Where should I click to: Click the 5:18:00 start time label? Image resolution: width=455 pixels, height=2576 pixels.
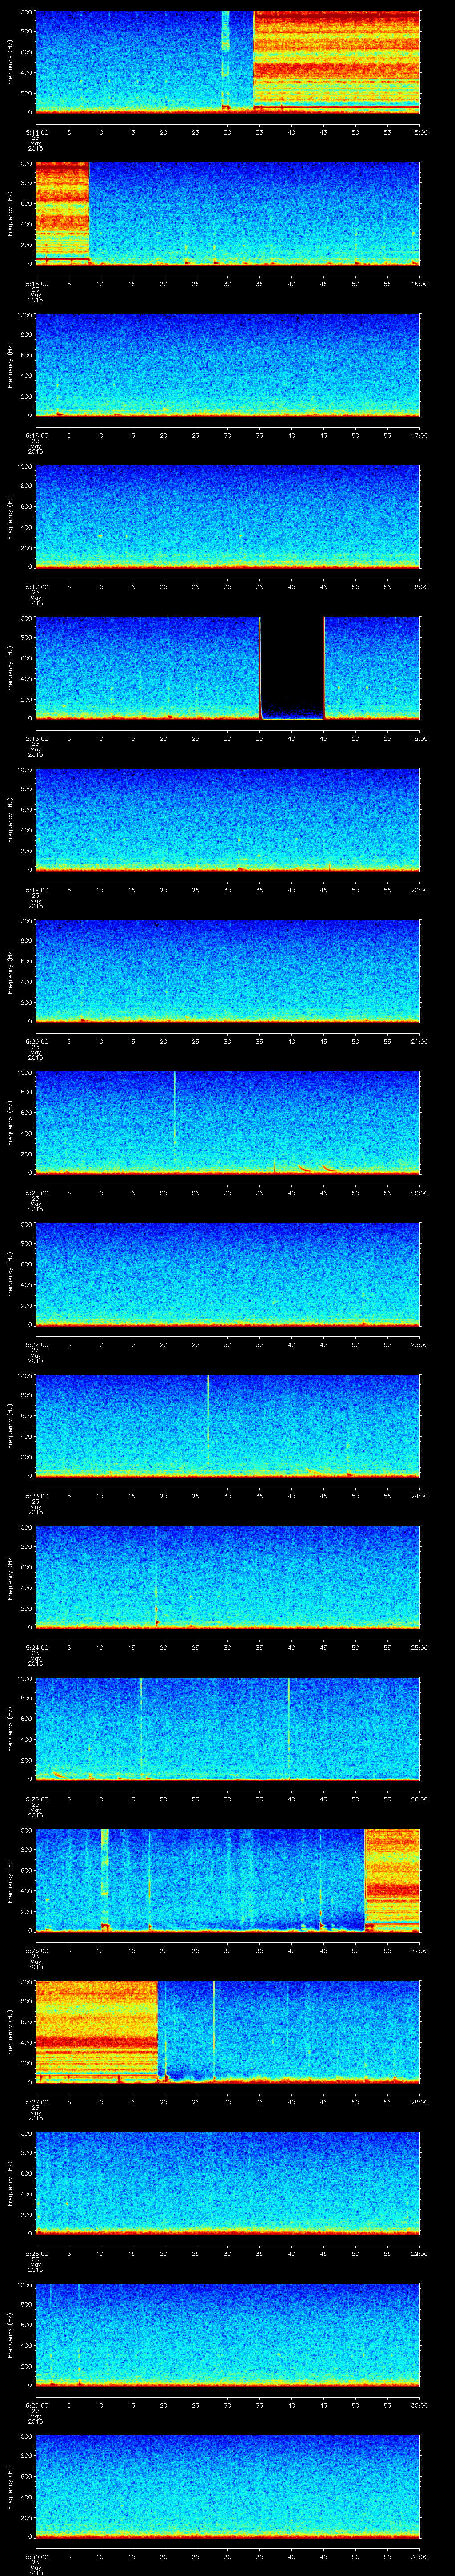pyautogui.click(x=36, y=738)
